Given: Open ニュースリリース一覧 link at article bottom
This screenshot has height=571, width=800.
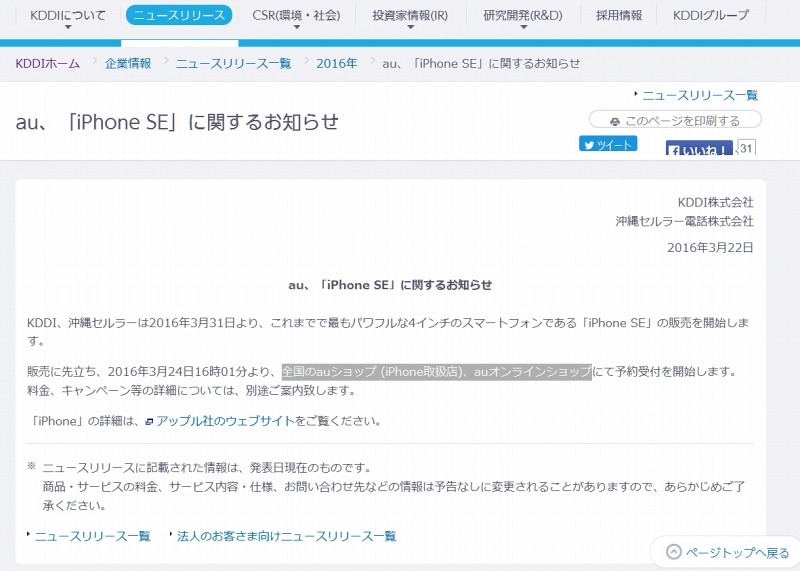Looking at the screenshot, I should 92,536.
